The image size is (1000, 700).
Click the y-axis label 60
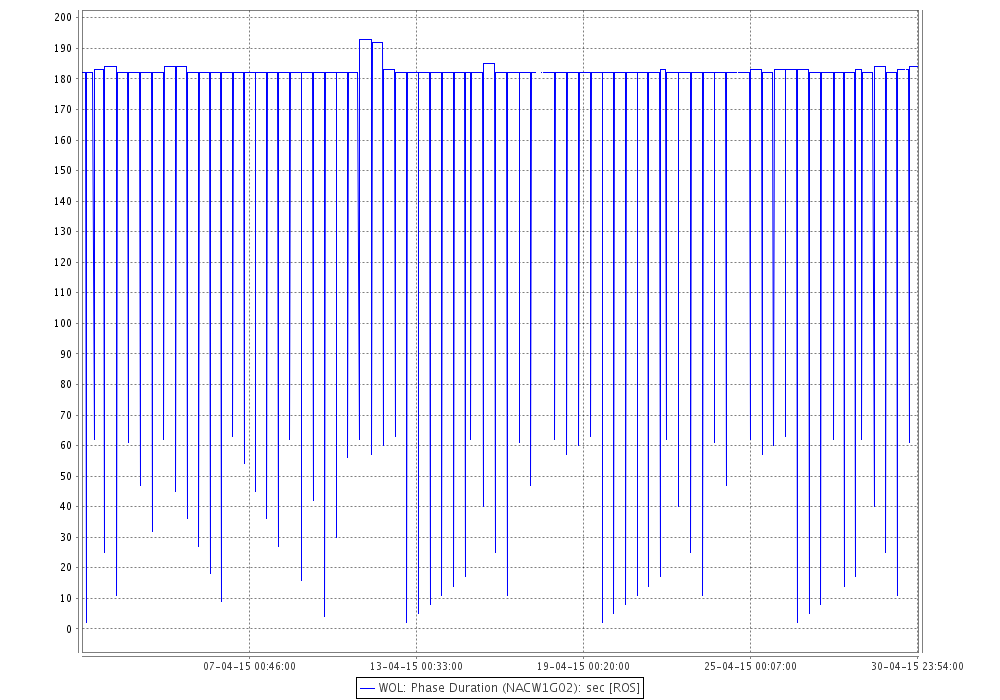click(x=66, y=446)
